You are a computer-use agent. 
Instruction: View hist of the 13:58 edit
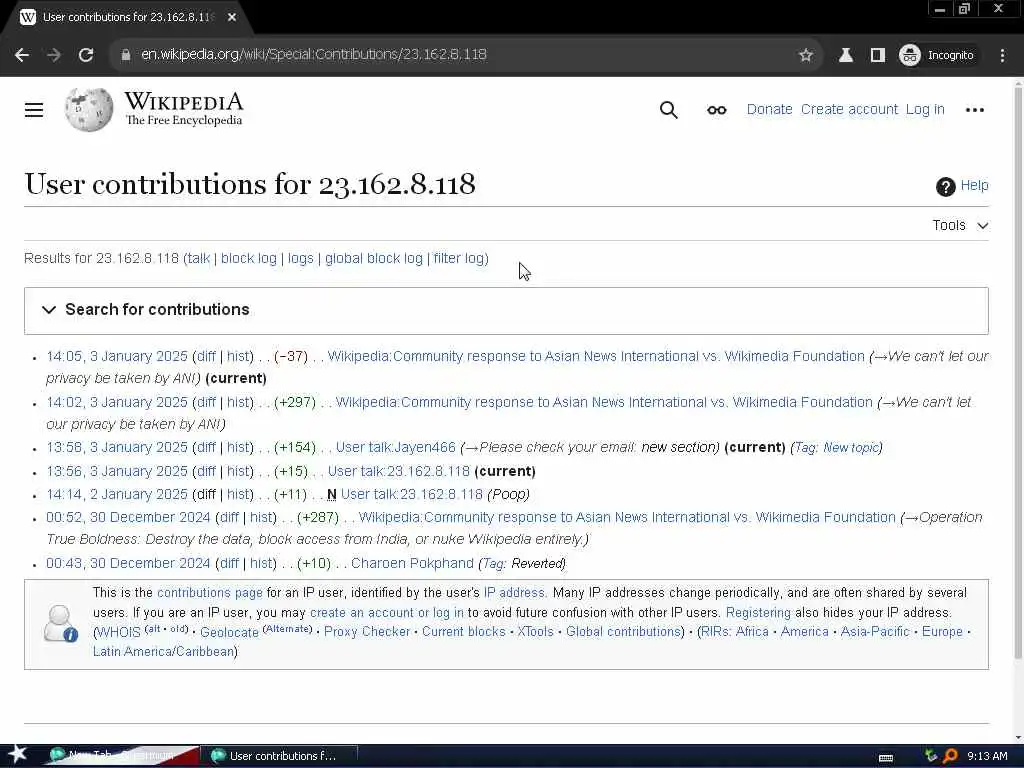[x=238, y=447]
